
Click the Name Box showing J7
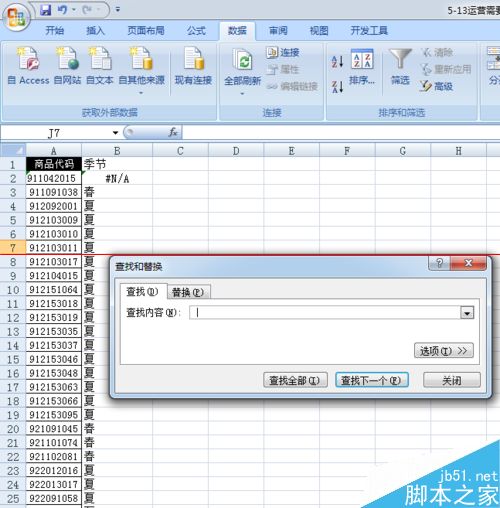click(55, 133)
